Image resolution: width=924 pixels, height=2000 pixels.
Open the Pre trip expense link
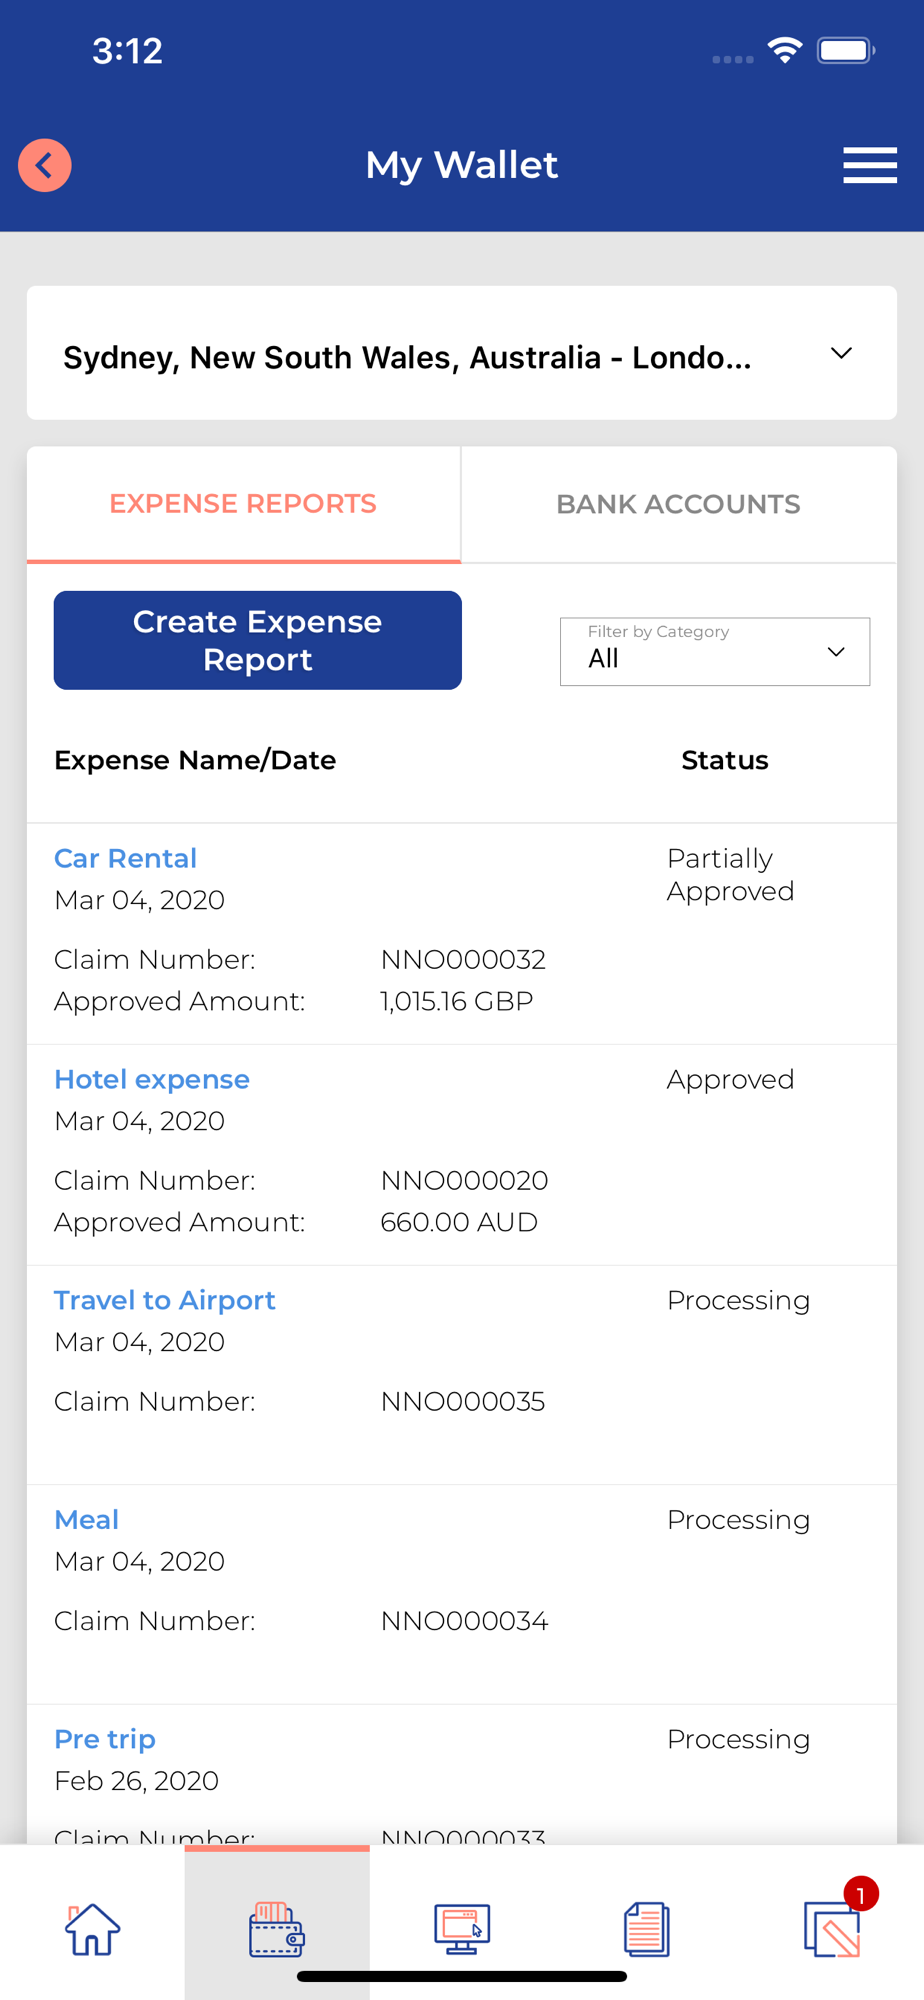click(x=105, y=1739)
